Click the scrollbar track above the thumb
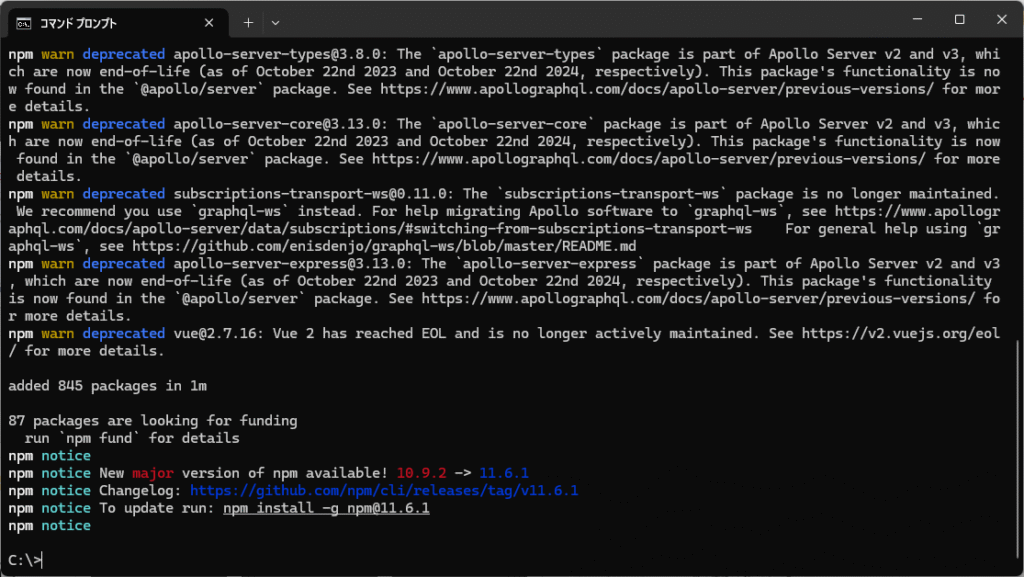 [1017, 200]
